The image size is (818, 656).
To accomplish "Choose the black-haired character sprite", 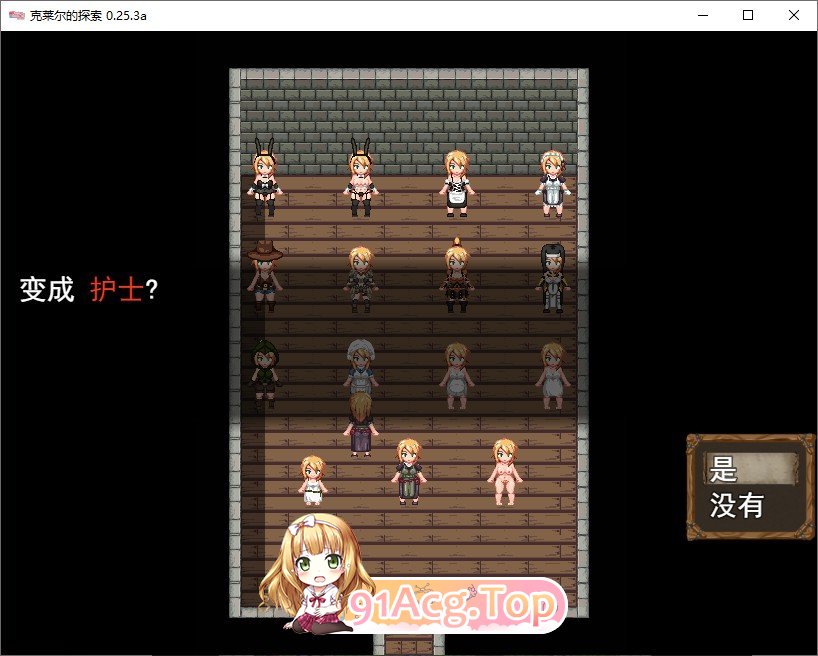I will [x=552, y=278].
